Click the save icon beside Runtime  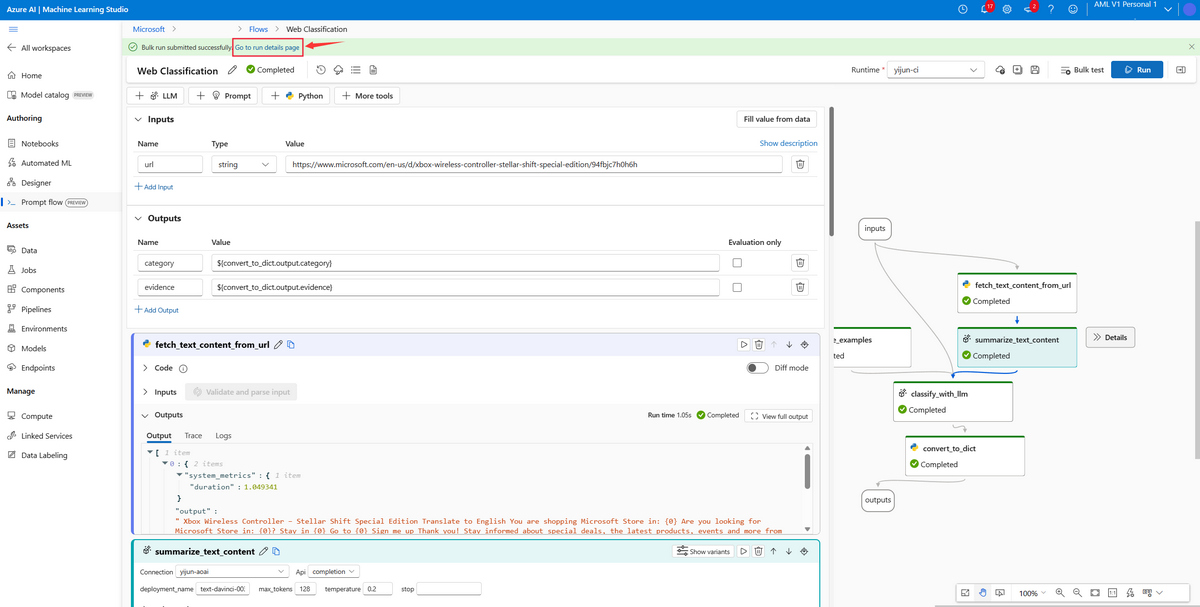[x=1035, y=70]
